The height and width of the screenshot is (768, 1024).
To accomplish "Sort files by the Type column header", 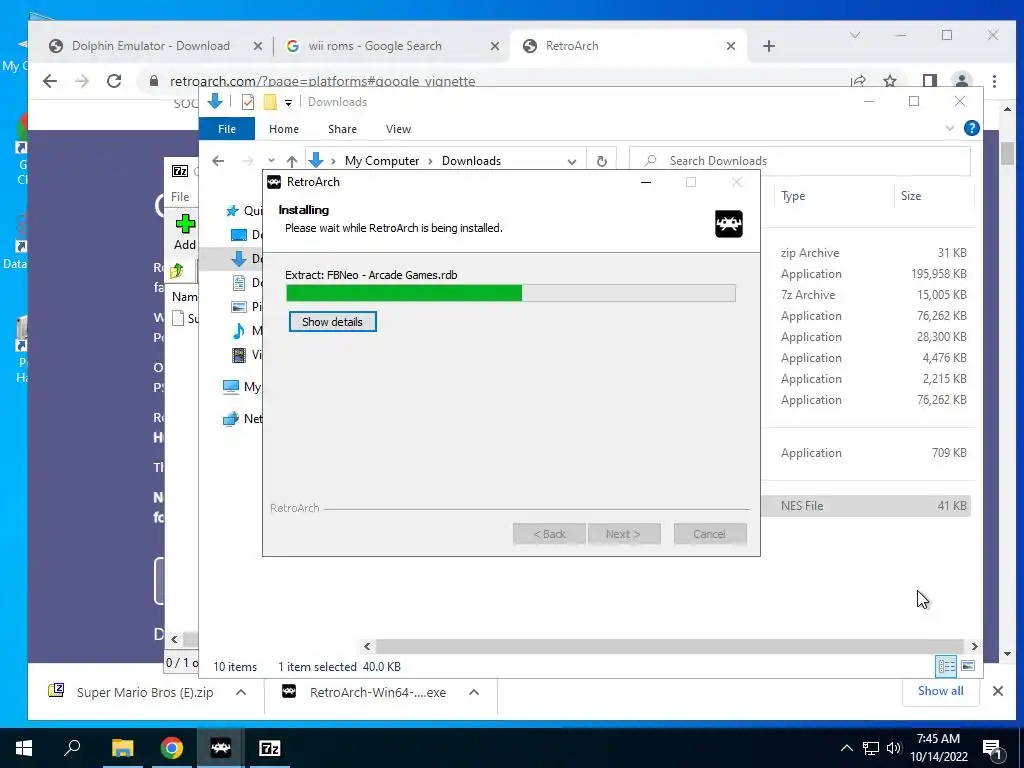I will [x=793, y=196].
